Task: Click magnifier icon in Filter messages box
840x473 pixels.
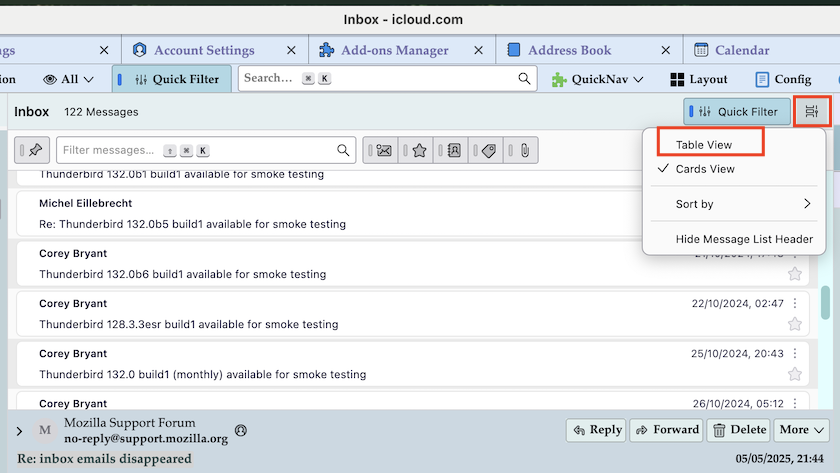Action: tap(343, 150)
